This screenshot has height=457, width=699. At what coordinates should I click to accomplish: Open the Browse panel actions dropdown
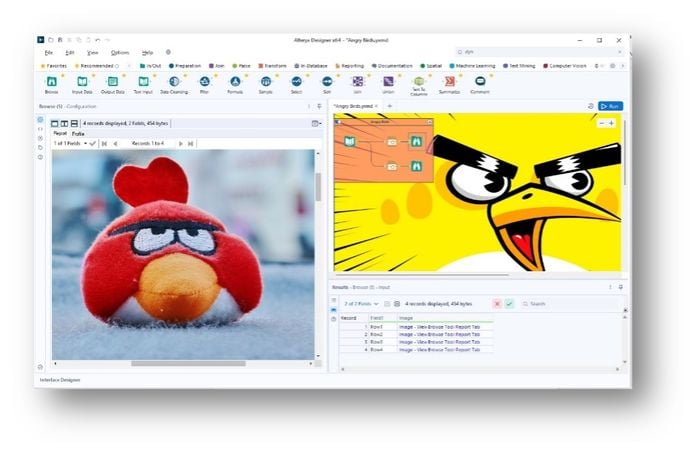click(317, 124)
